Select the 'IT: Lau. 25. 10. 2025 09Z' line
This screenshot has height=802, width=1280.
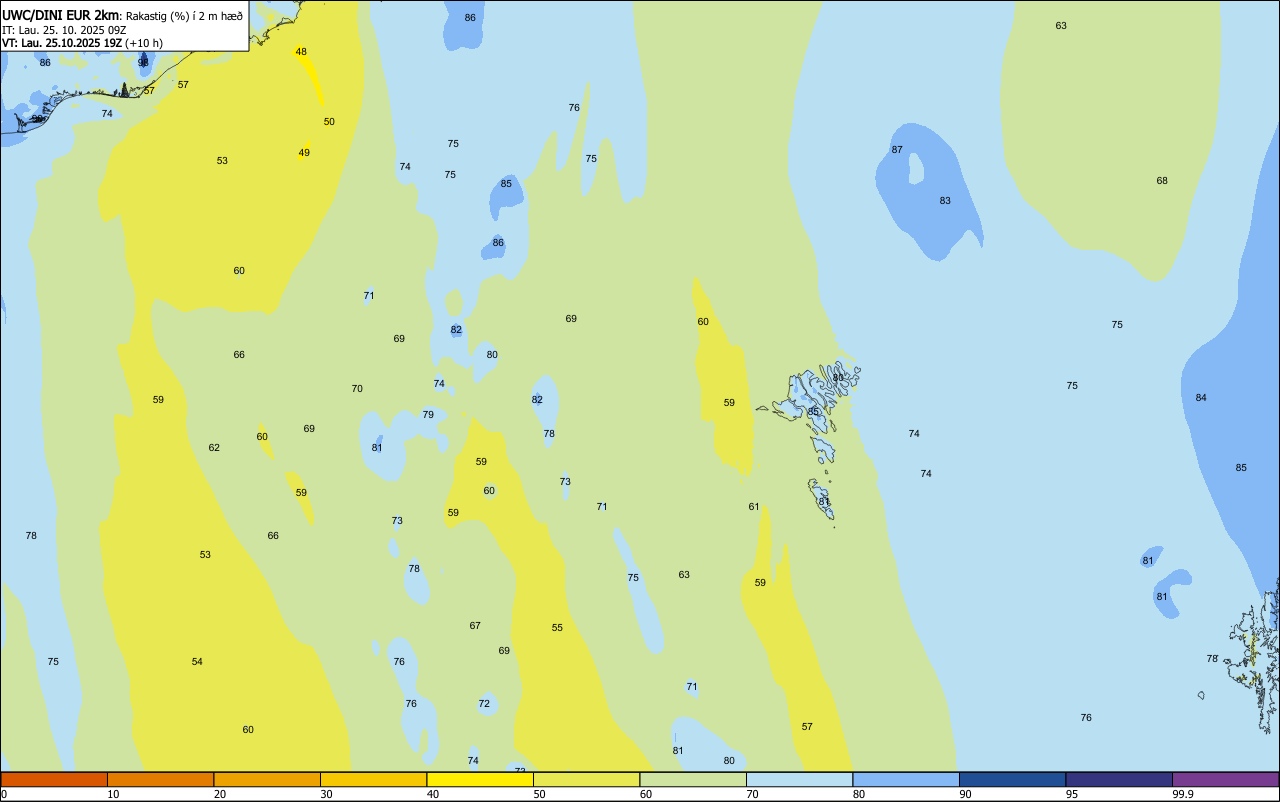click(63, 30)
